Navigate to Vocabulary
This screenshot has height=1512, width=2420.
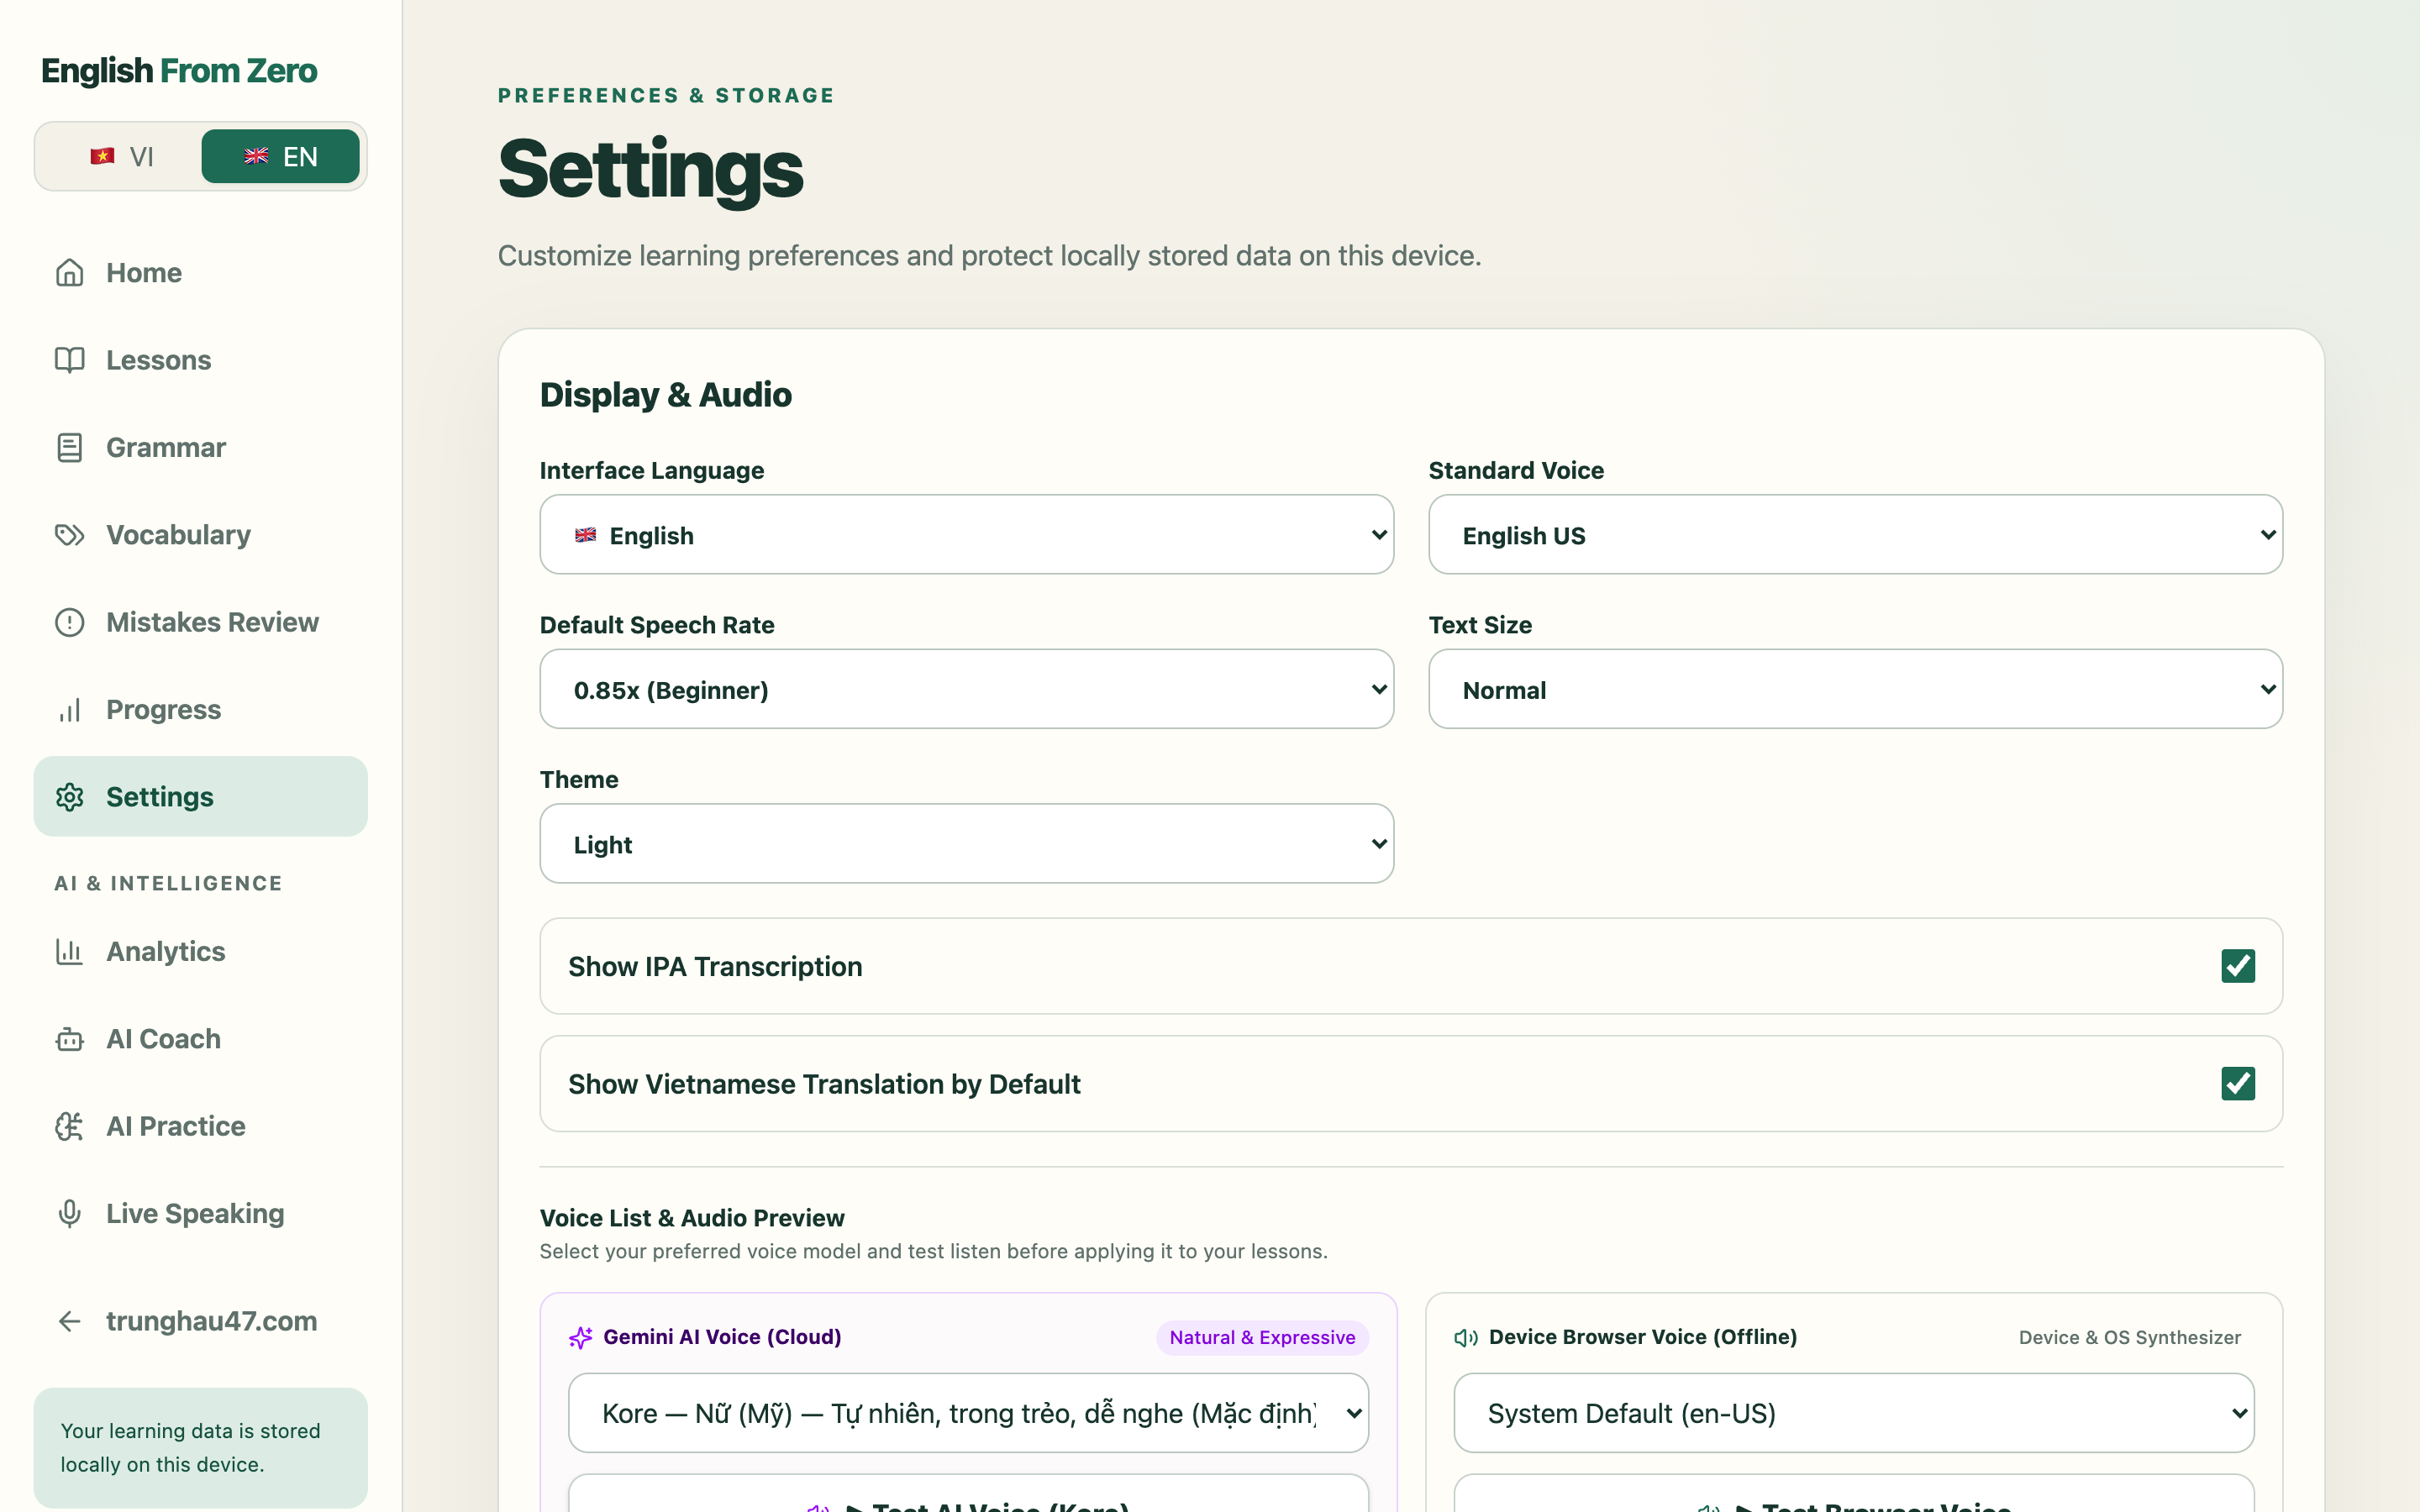(x=200, y=535)
